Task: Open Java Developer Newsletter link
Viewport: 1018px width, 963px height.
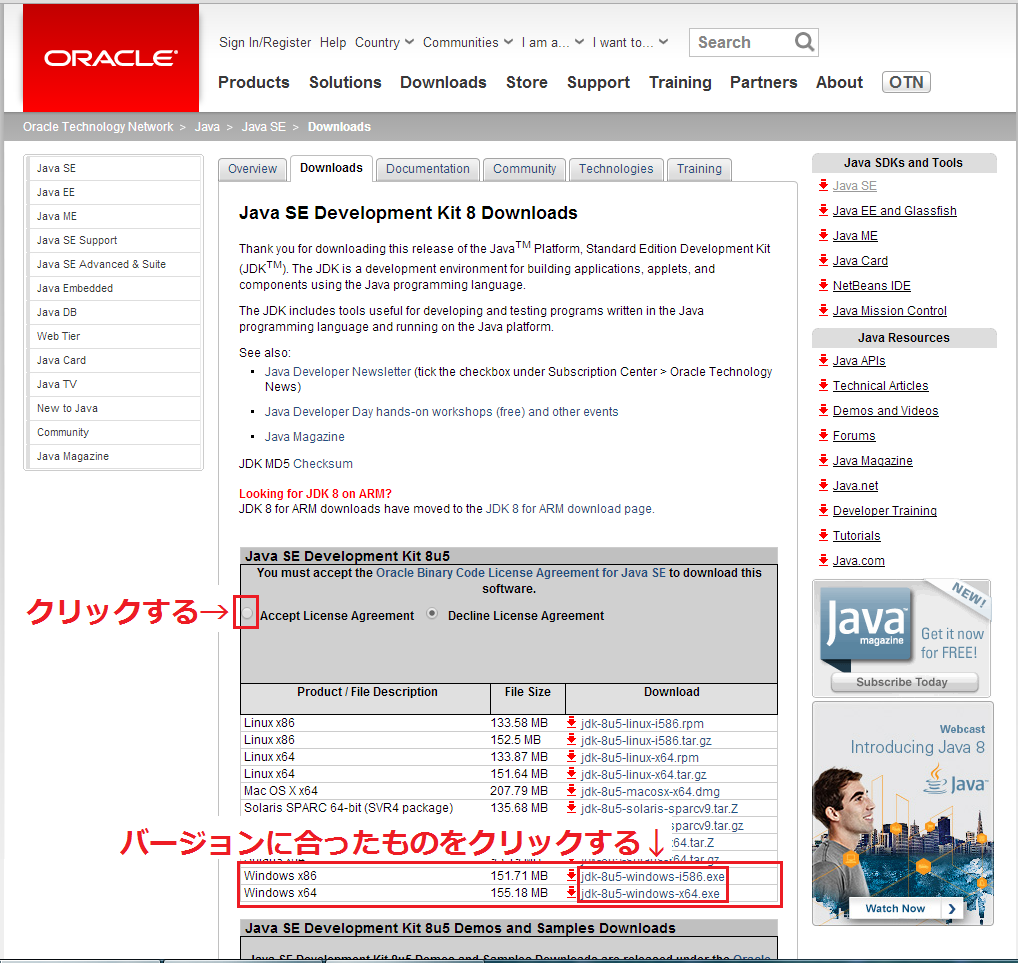Action: click(x=338, y=371)
